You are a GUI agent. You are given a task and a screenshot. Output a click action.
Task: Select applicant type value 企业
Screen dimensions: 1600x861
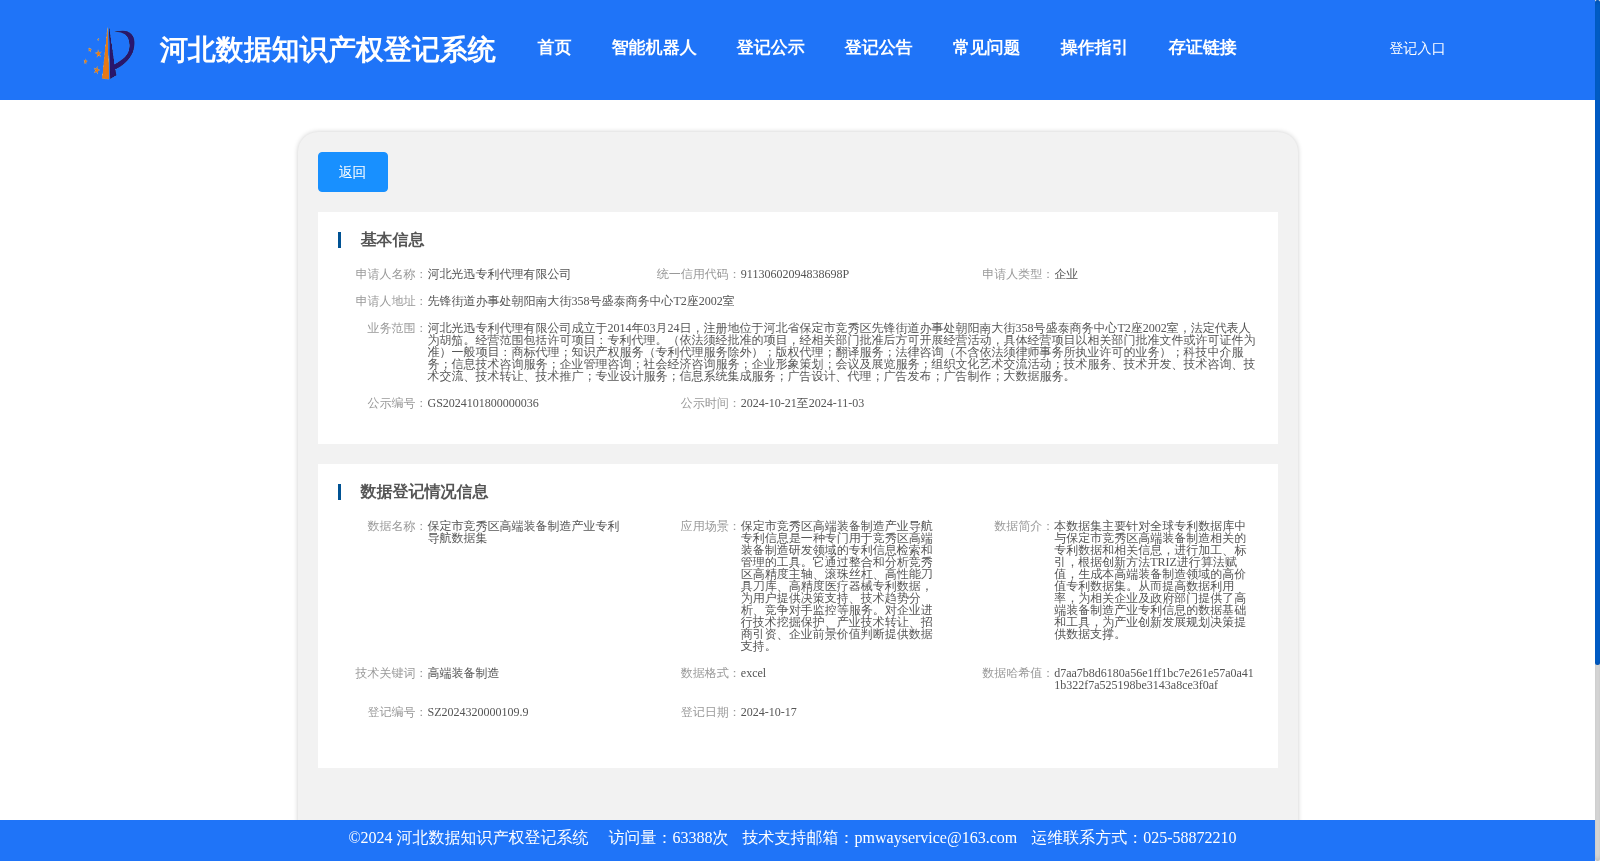point(1066,274)
